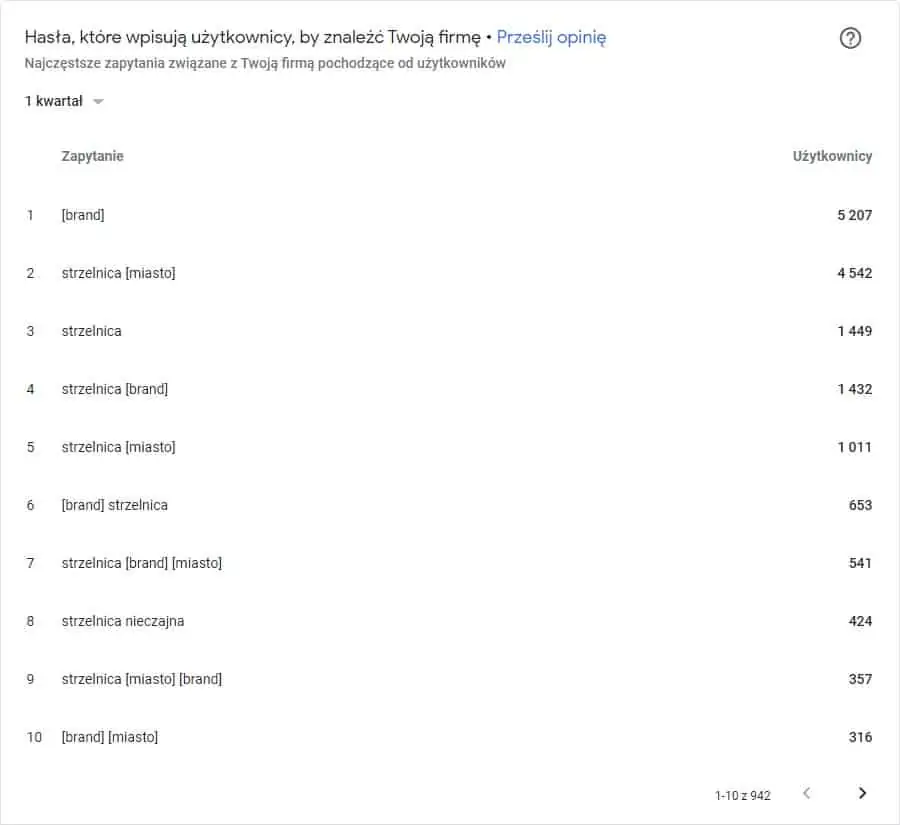Viewport: 900px width, 825px height.
Task: Open the Prześlij opinię link
Action: pos(551,37)
